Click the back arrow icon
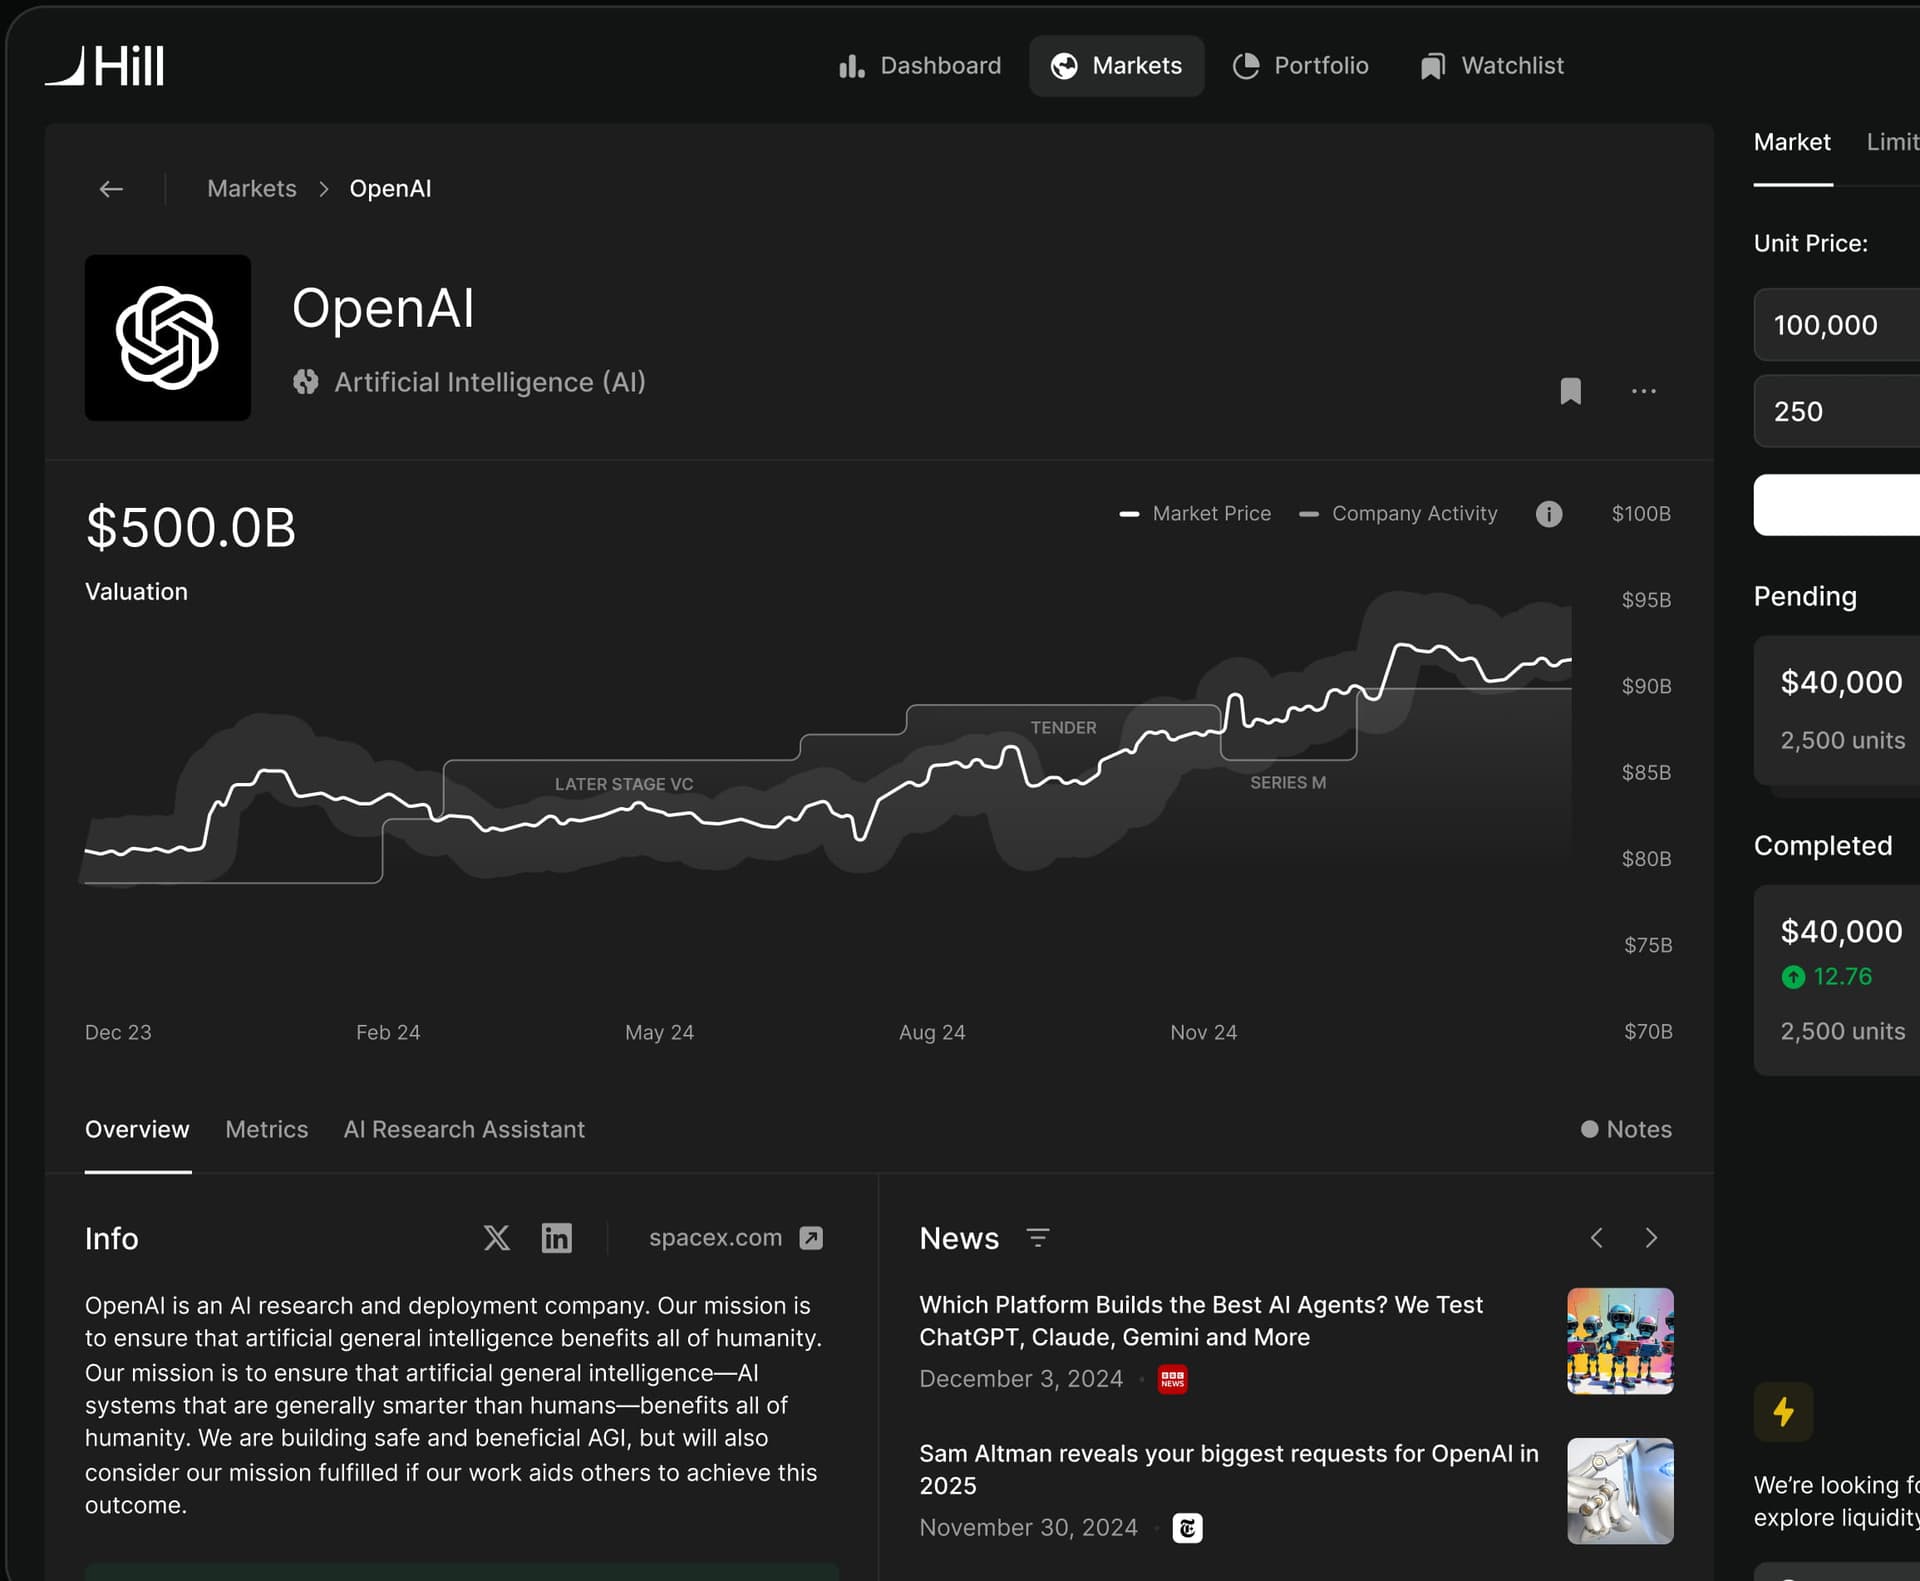The height and width of the screenshot is (1581, 1920). tap(111, 189)
